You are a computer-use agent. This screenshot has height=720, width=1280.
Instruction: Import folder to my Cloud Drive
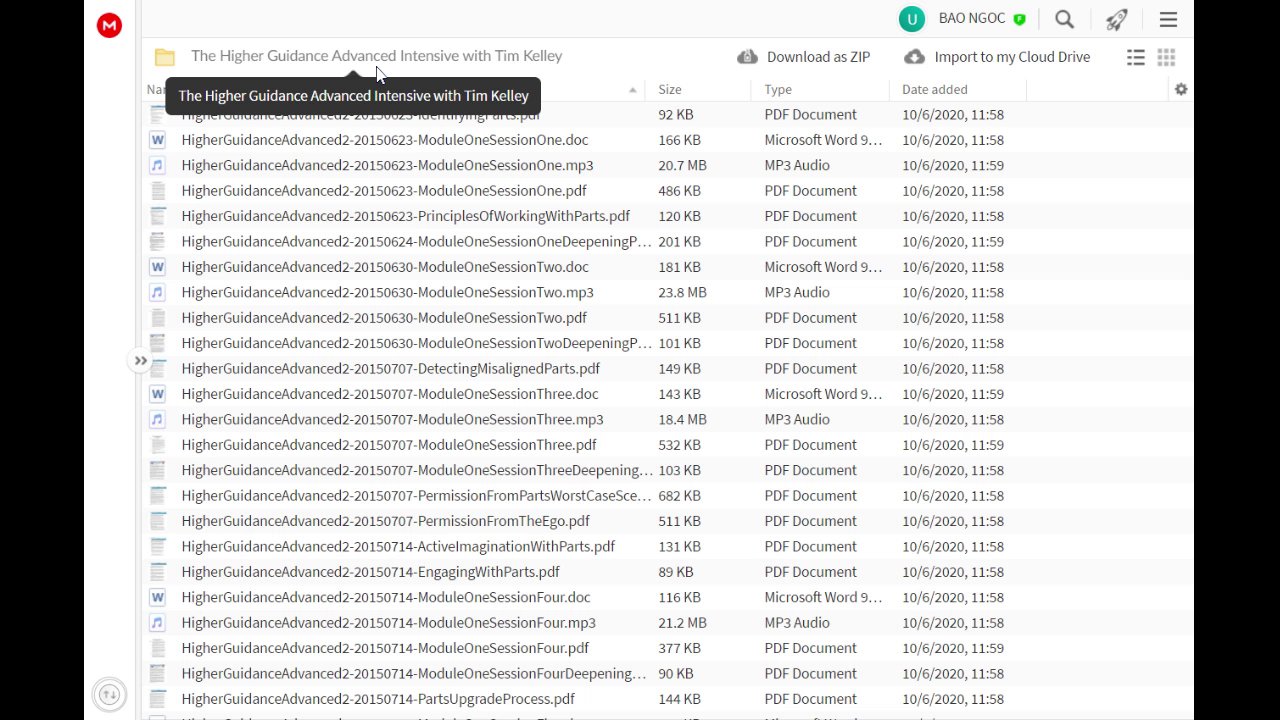point(997,57)
